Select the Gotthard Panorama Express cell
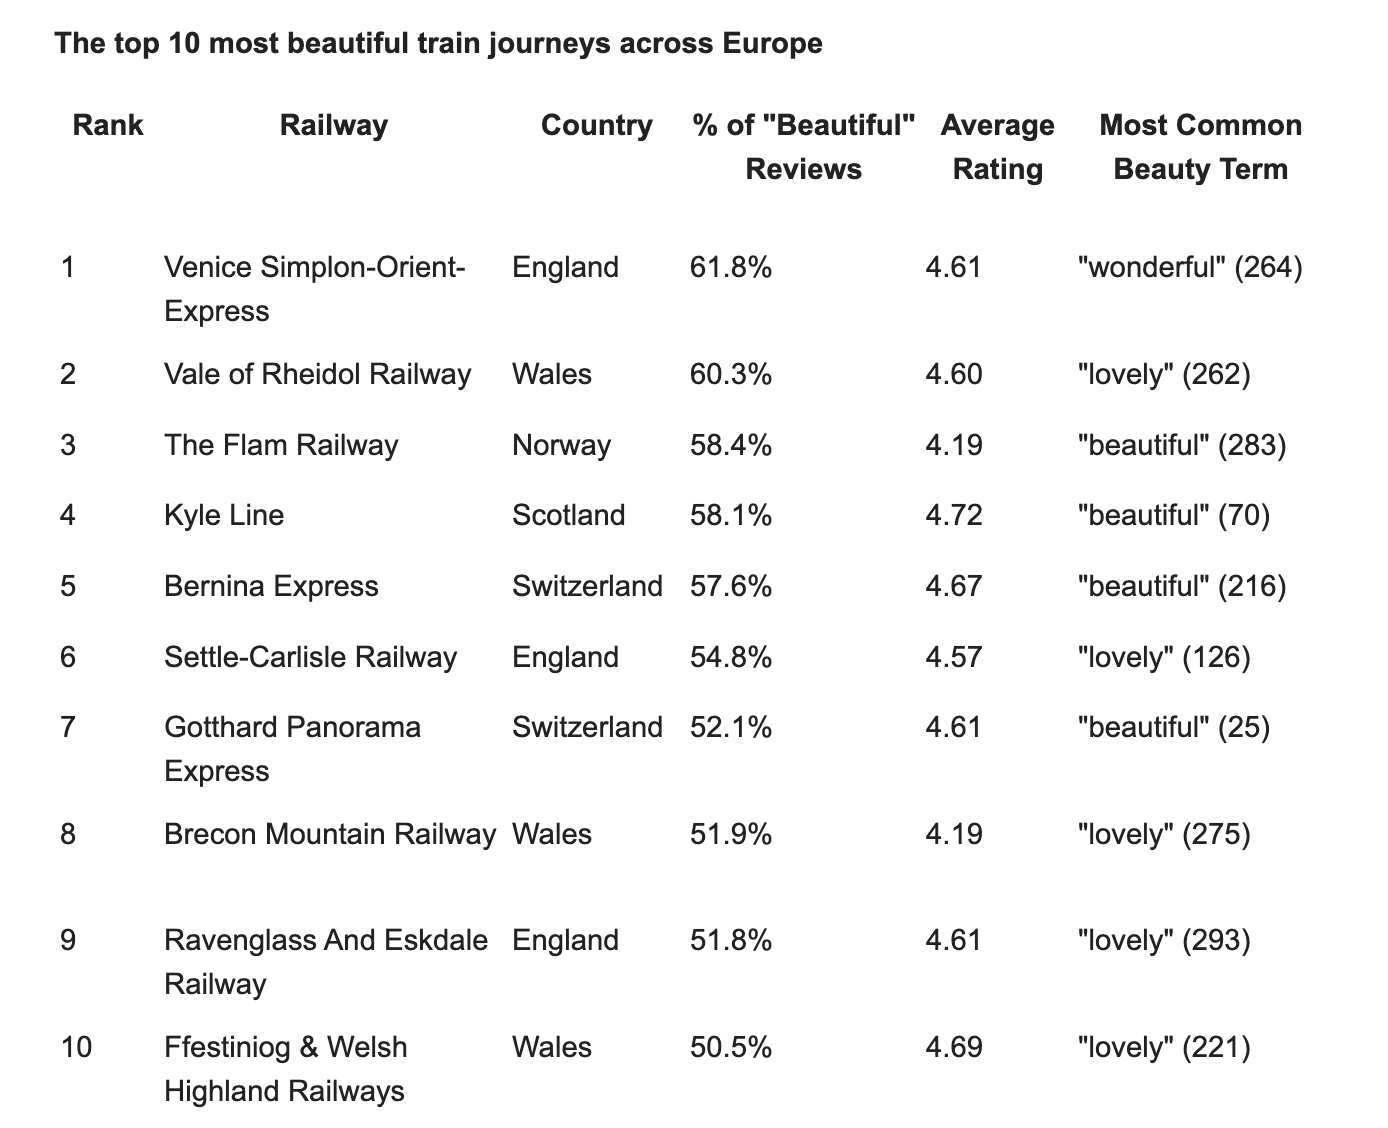The height and width of the screenshot is (1128, 1388). pos(292,749)
